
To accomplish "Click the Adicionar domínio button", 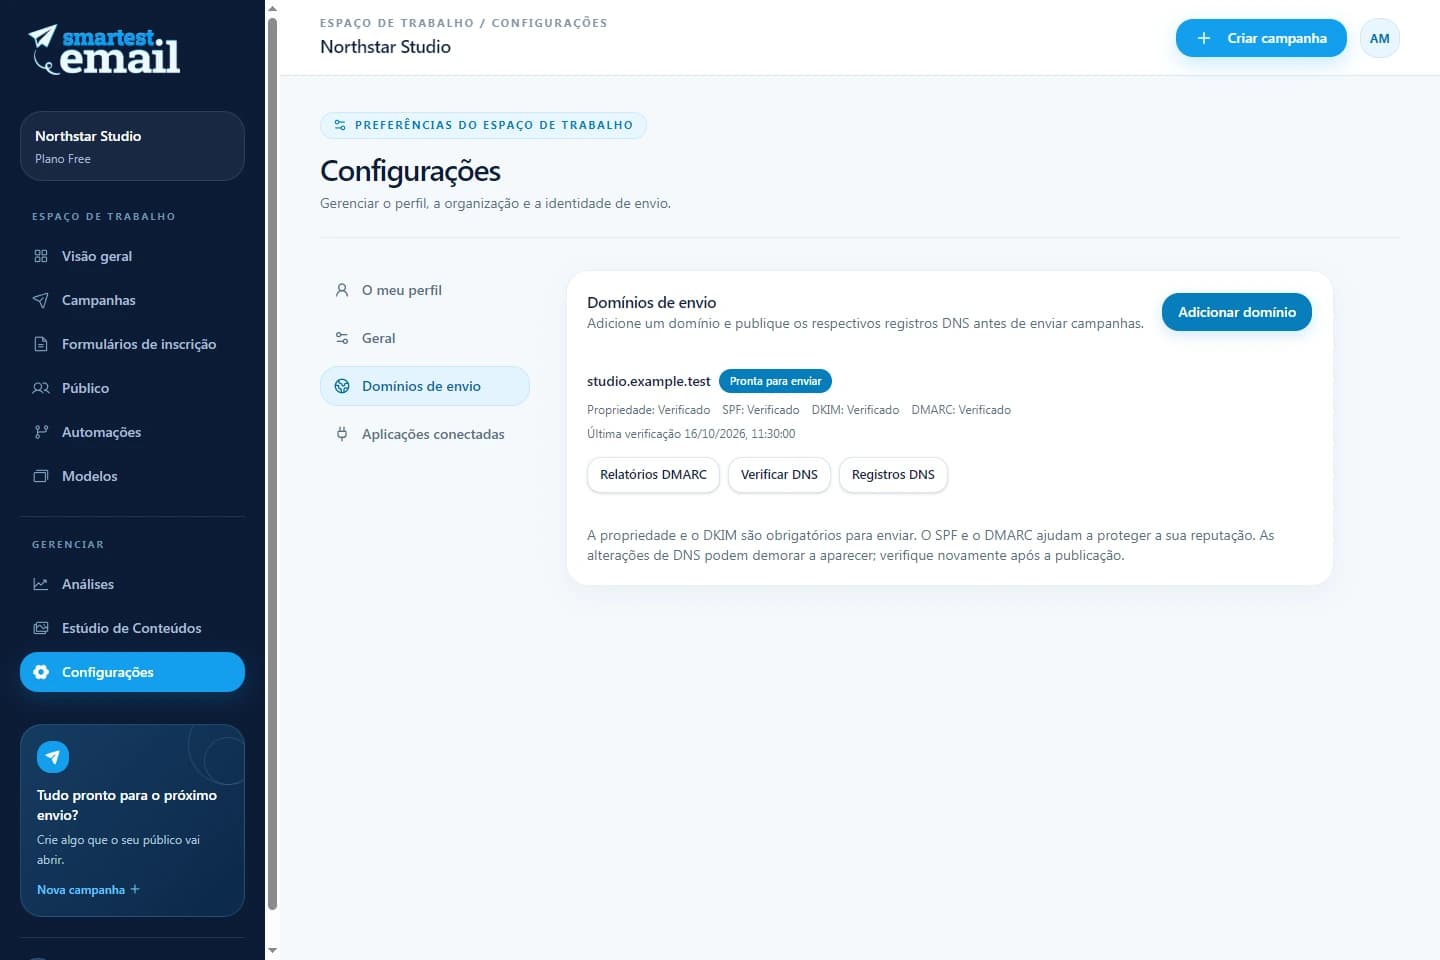I will click(1236, 312).
